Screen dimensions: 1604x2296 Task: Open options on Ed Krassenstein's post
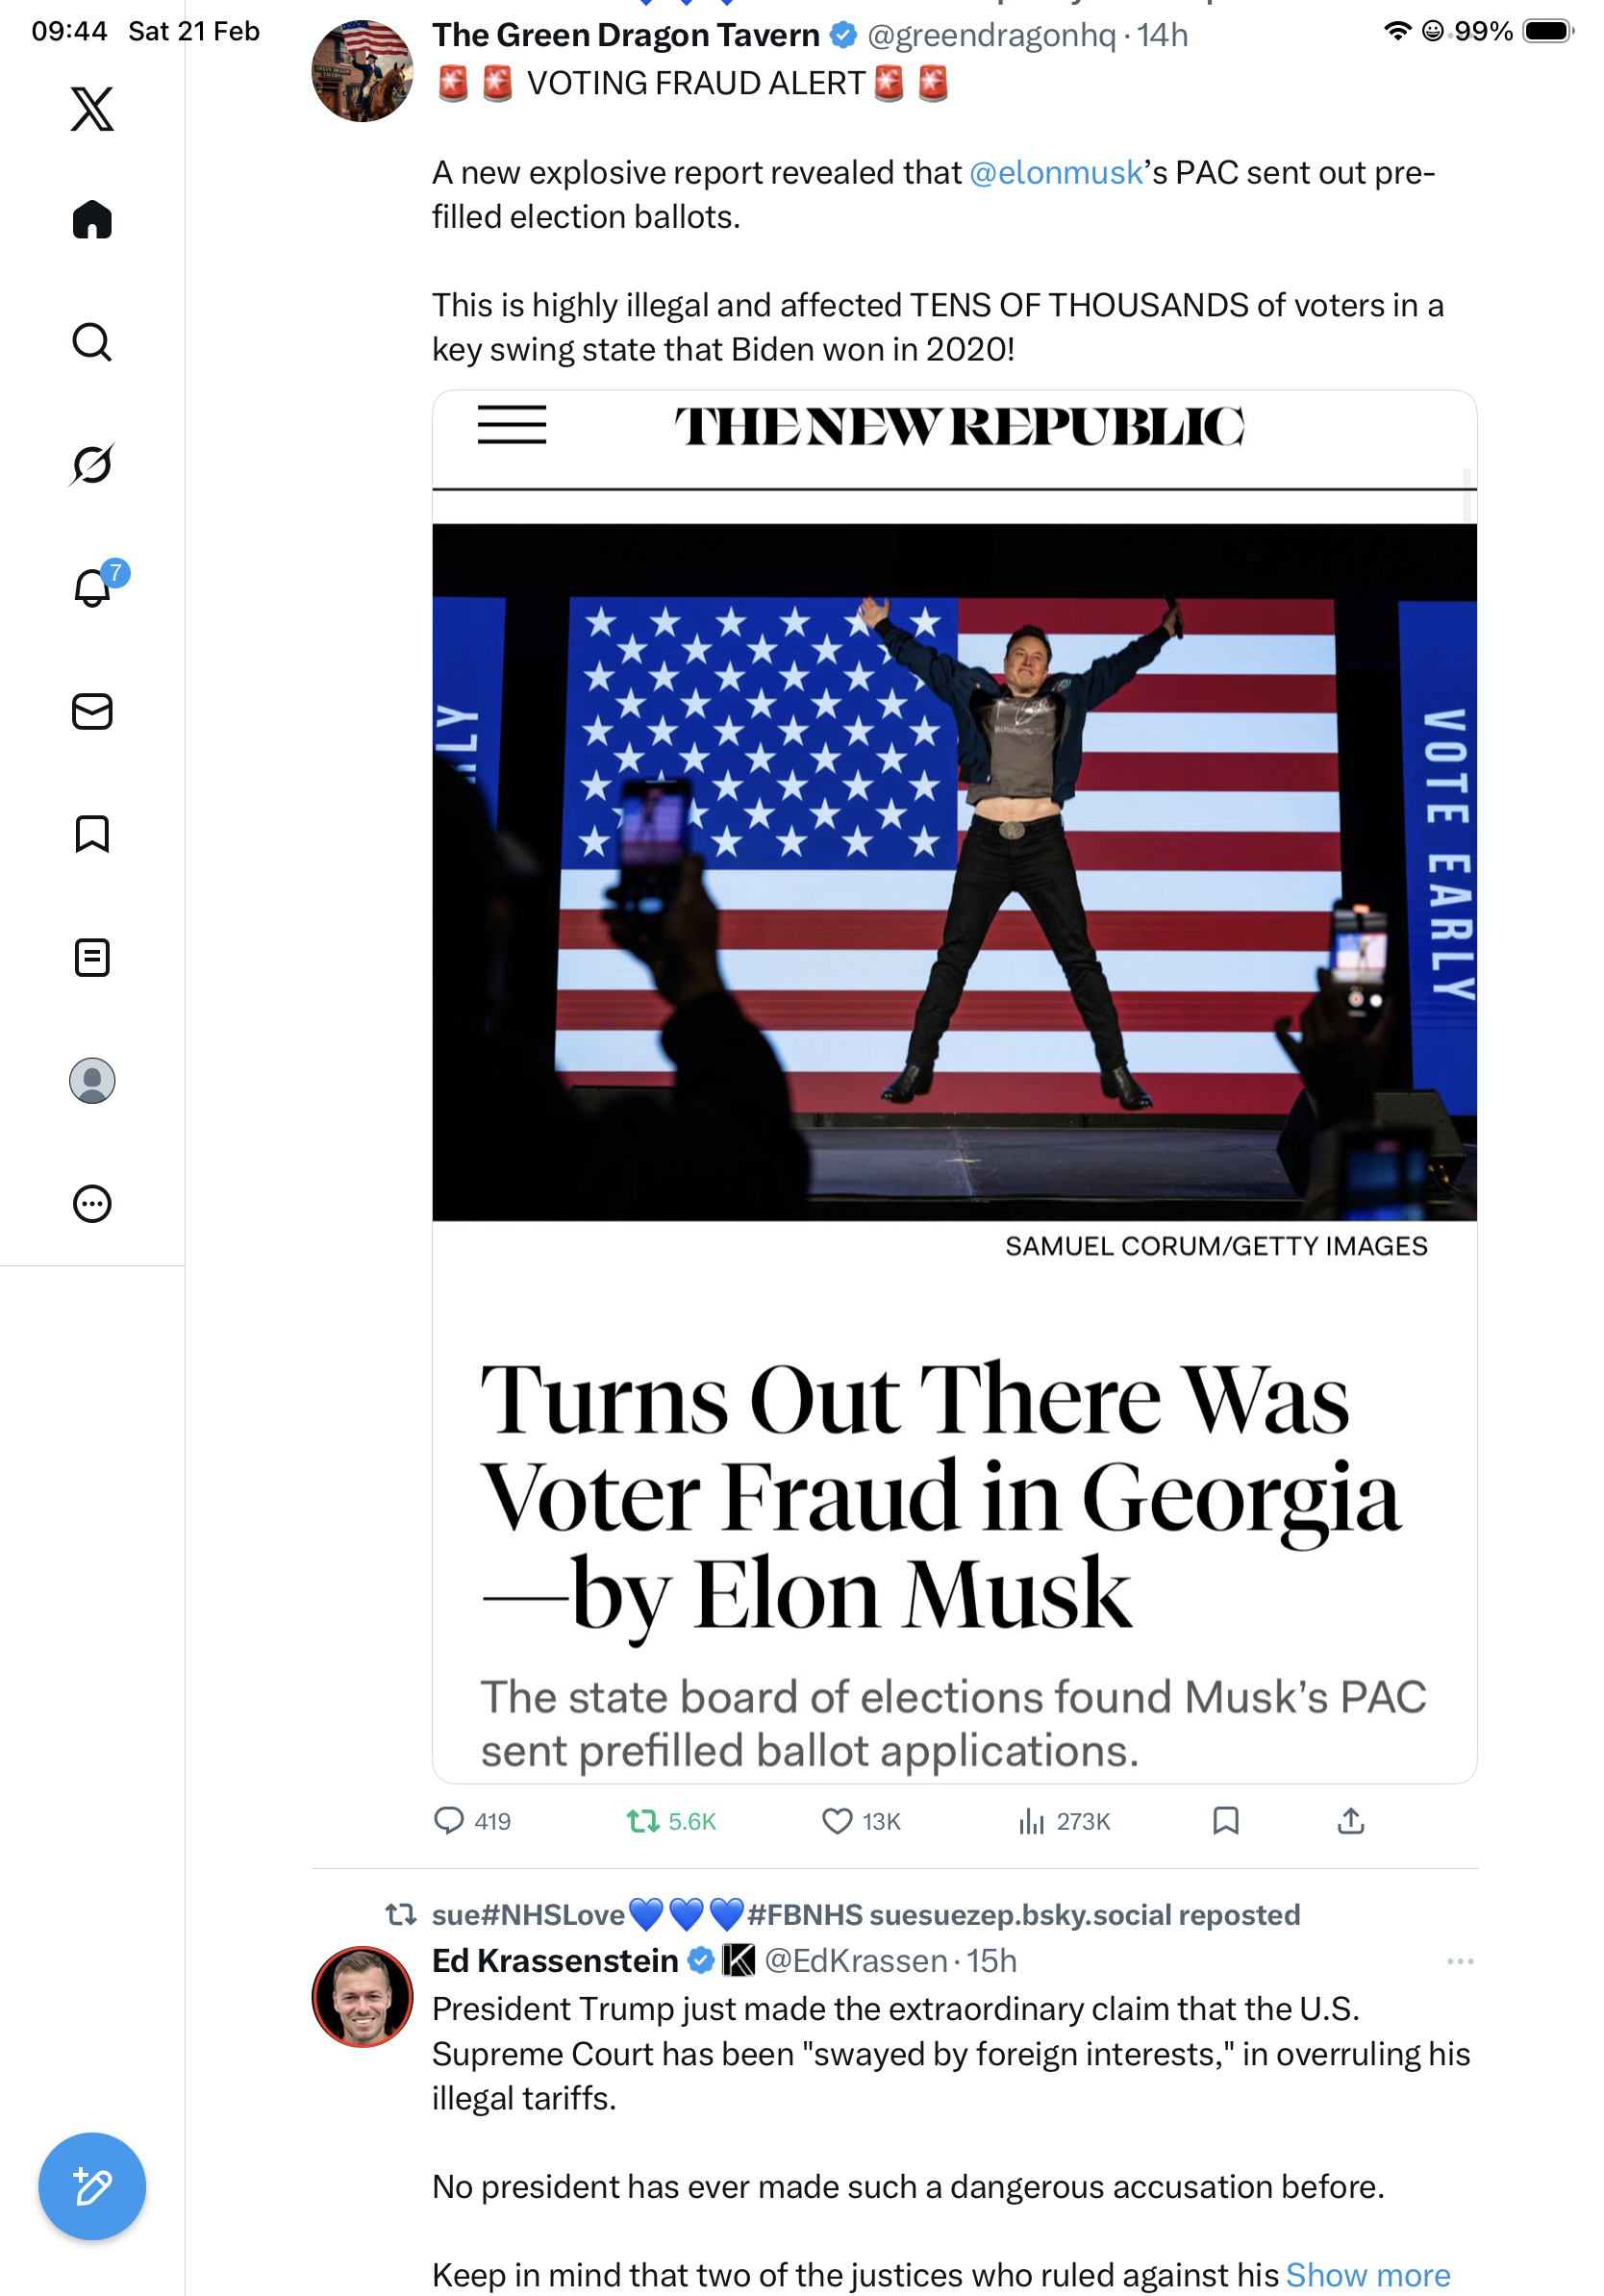pyautogui.click(x=1460, y=1961)
